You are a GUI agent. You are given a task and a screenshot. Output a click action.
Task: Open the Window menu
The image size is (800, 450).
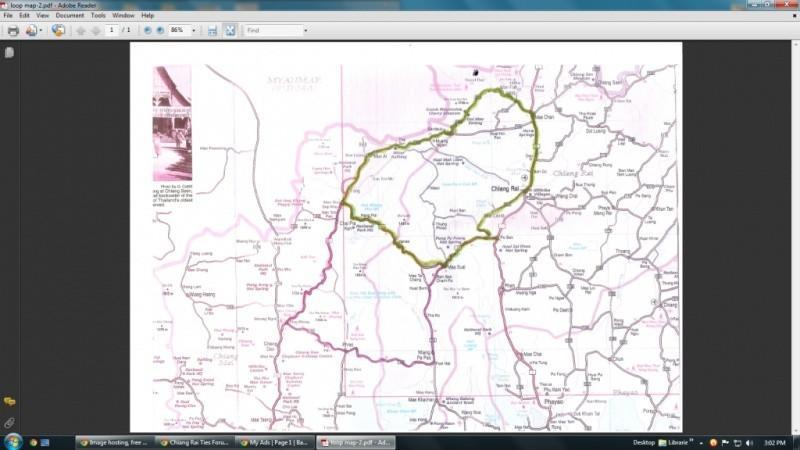pos(123,15)
